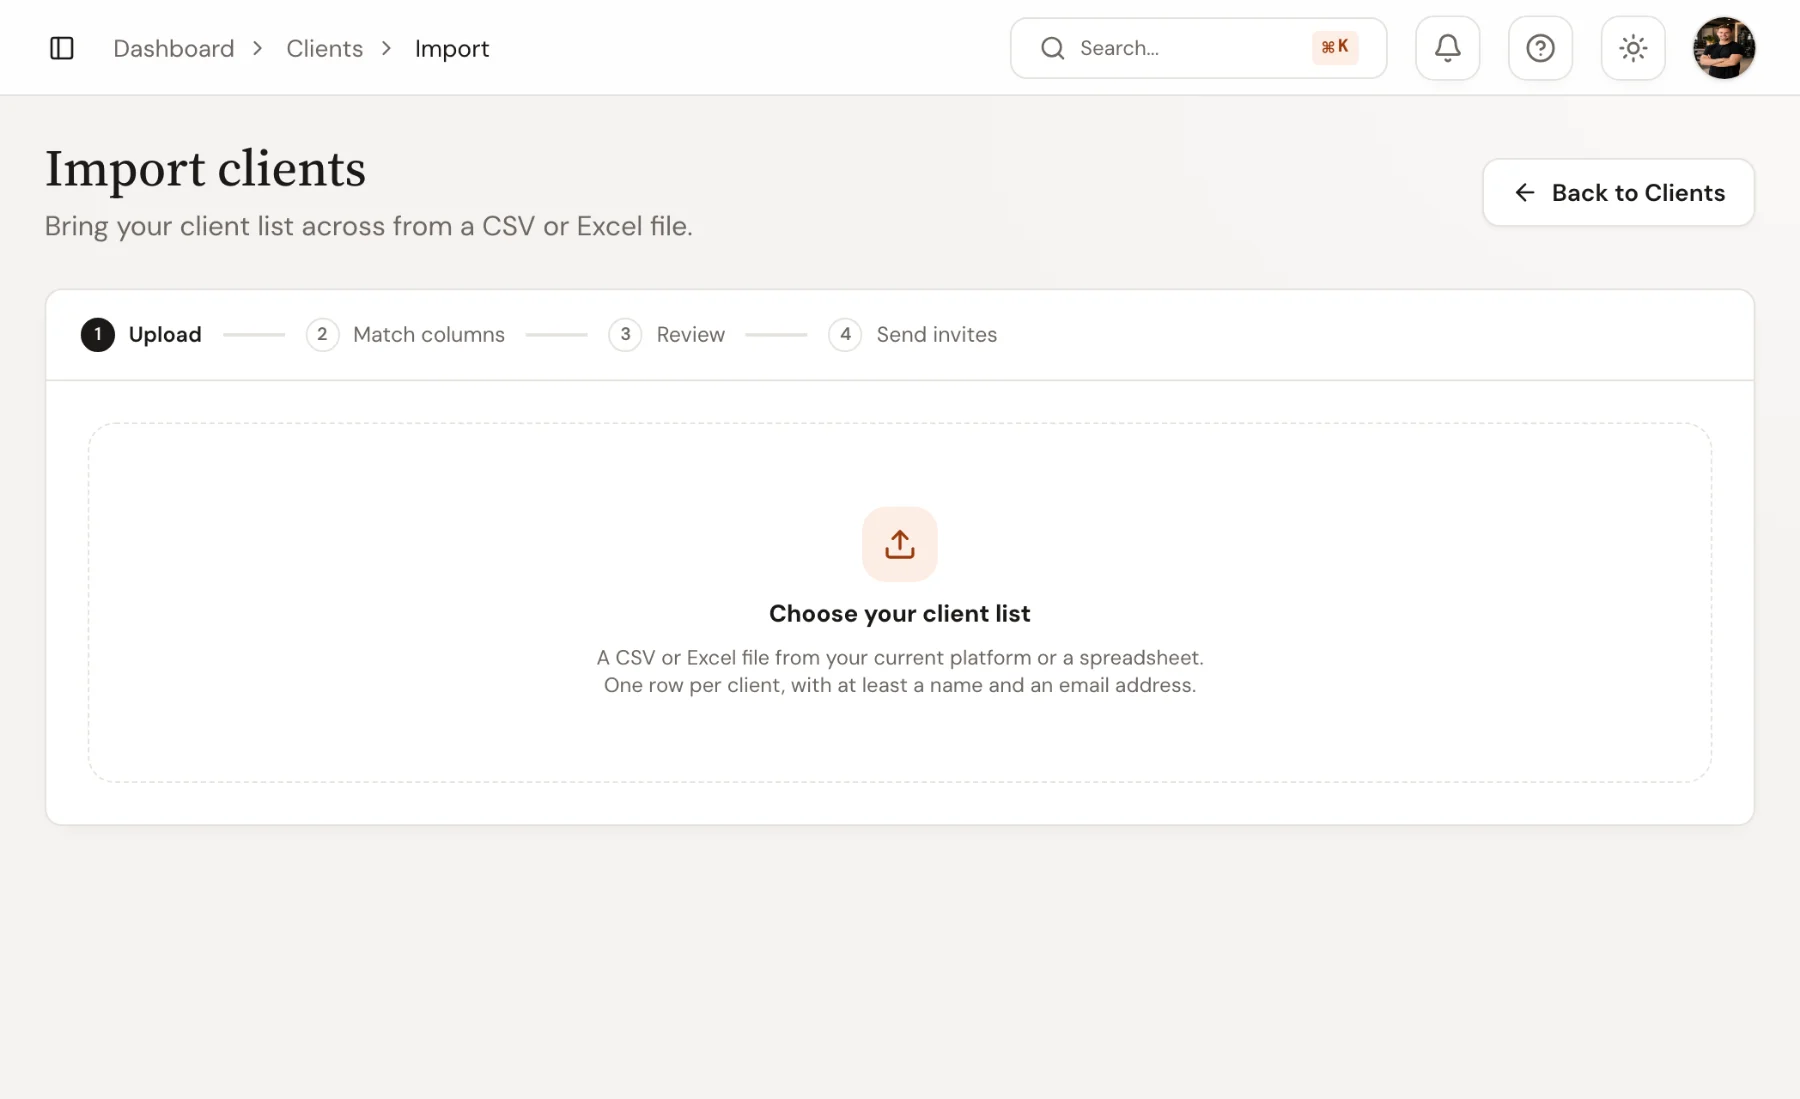The height and width of the screenshot is (1099, 1800).
Task: Click the Import breadcrumb
Action: click(452, 48)
